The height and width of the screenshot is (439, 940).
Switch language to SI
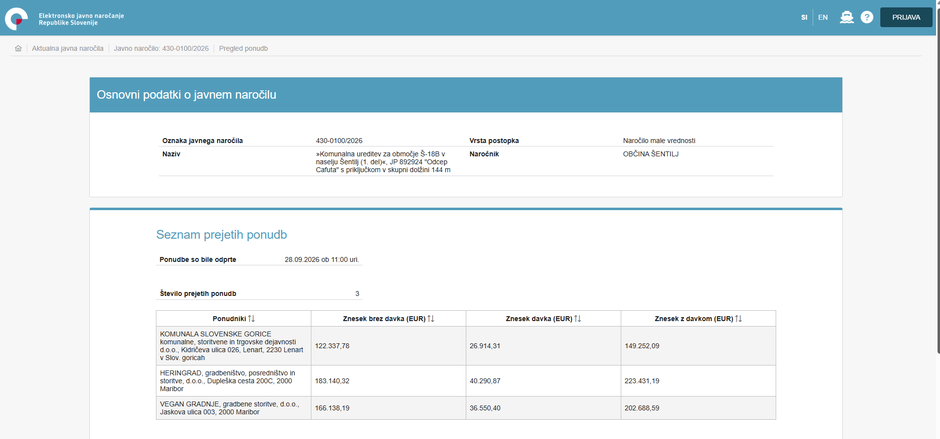(x=804, y=17)
